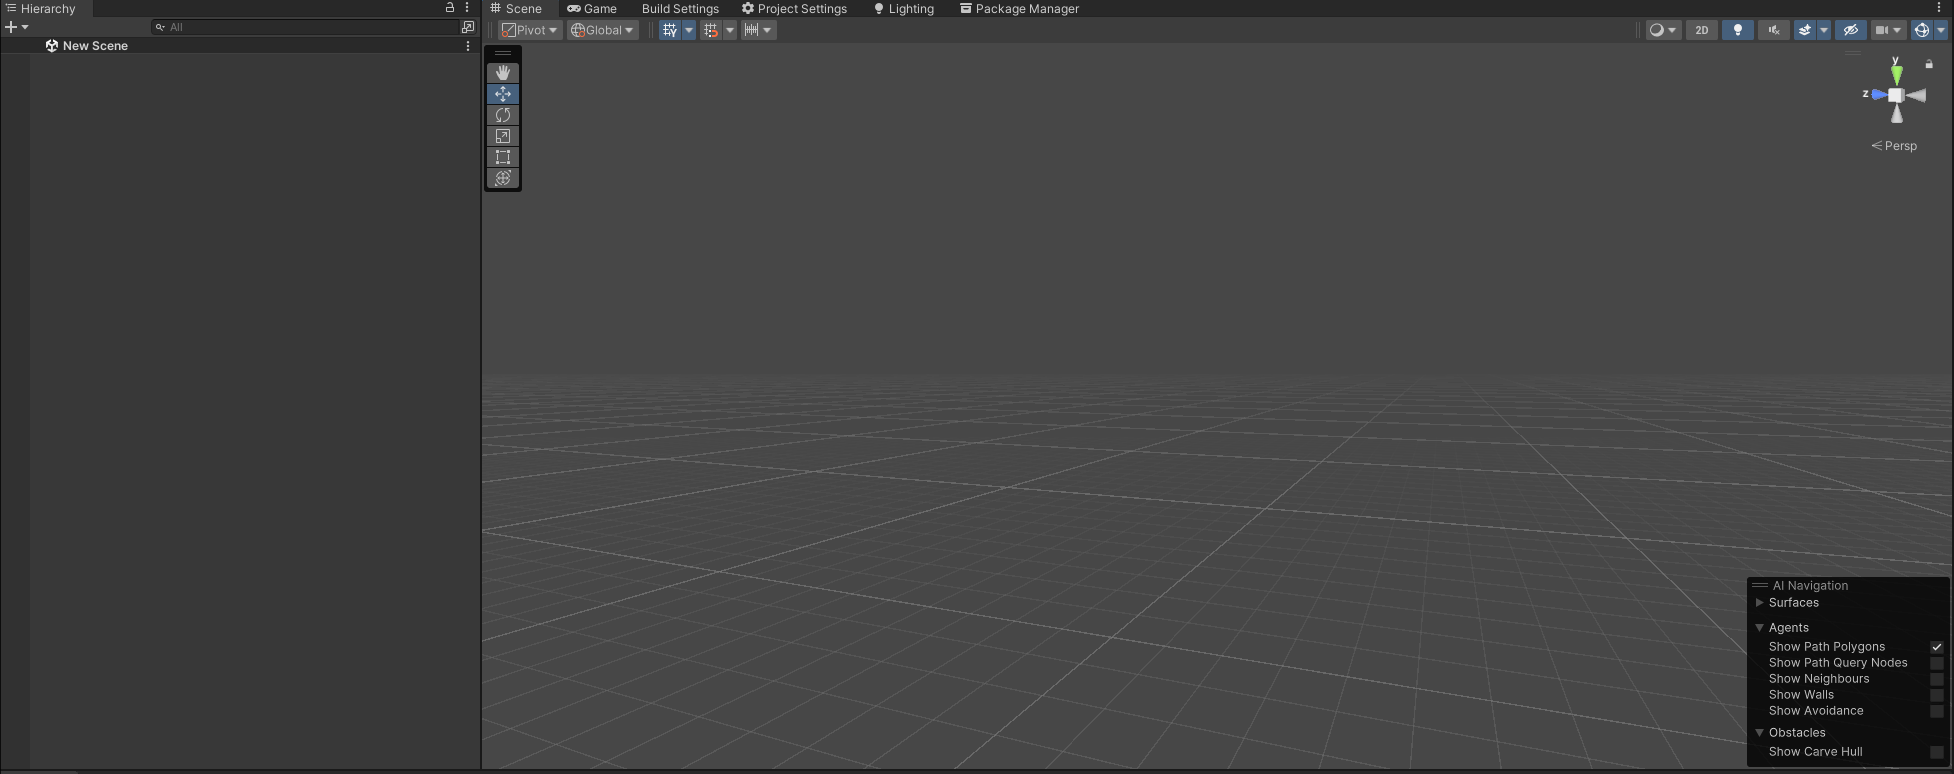Select the Hand view tool
The width and height of the screenshot is (1954, 774).
click(503, 73)
